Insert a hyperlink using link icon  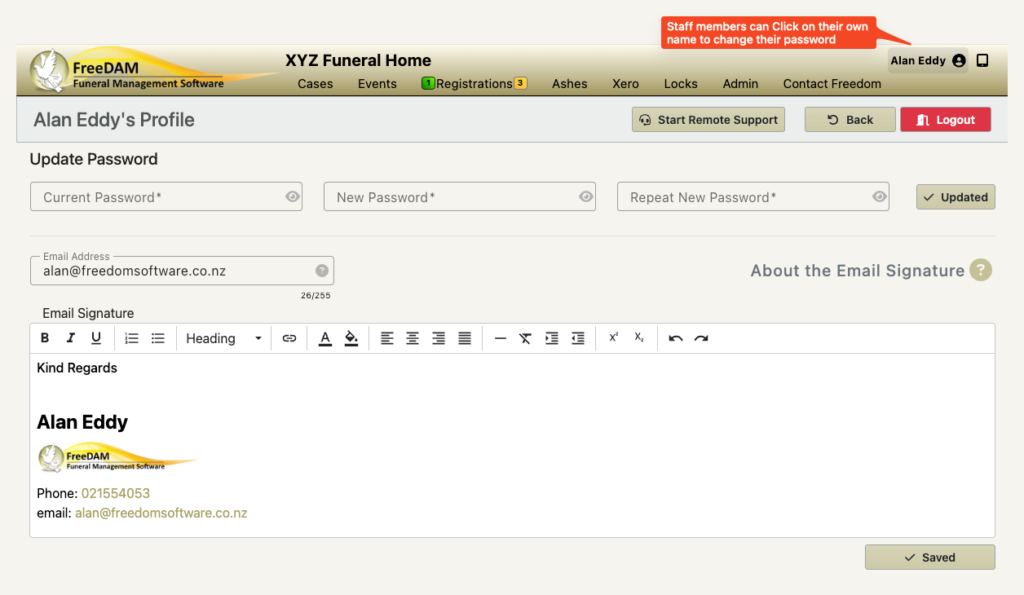pos(289,338)
